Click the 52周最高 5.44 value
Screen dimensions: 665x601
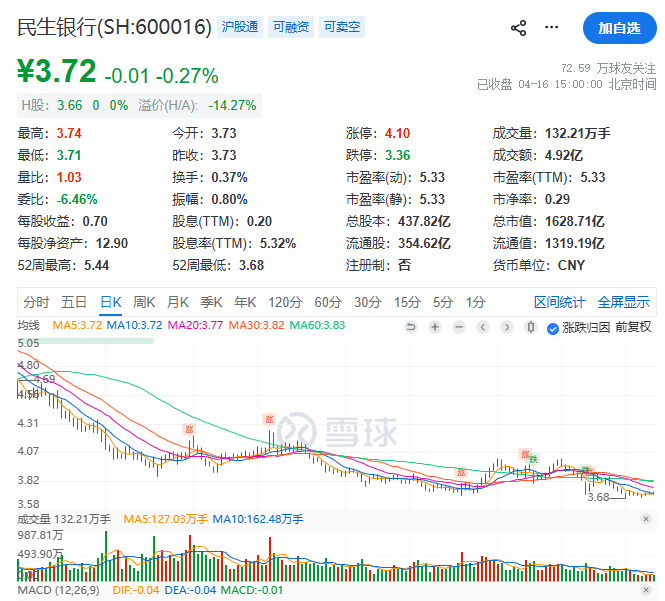(x=96, y=266)
